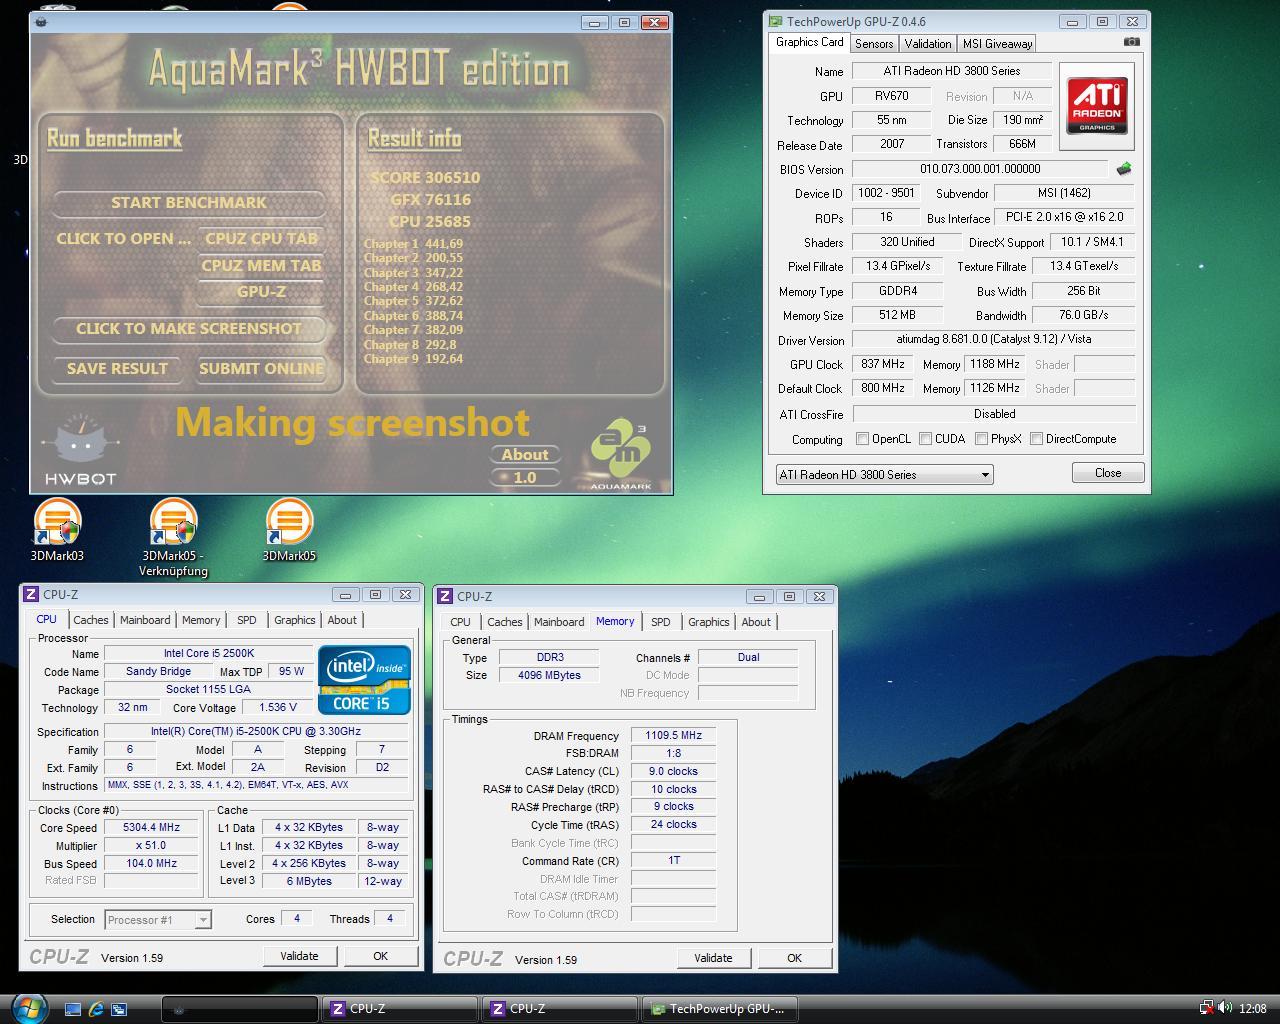Toggle the DirectCompute checkbox in GPU-Z

coord(1036,439)
